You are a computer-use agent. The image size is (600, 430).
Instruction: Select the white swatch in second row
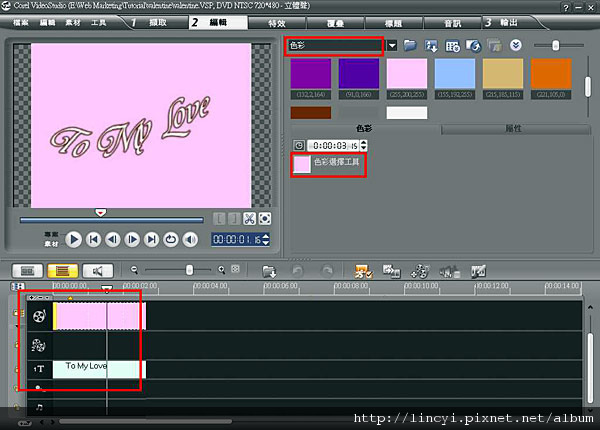pyautogui.click(x=407, y=113)
